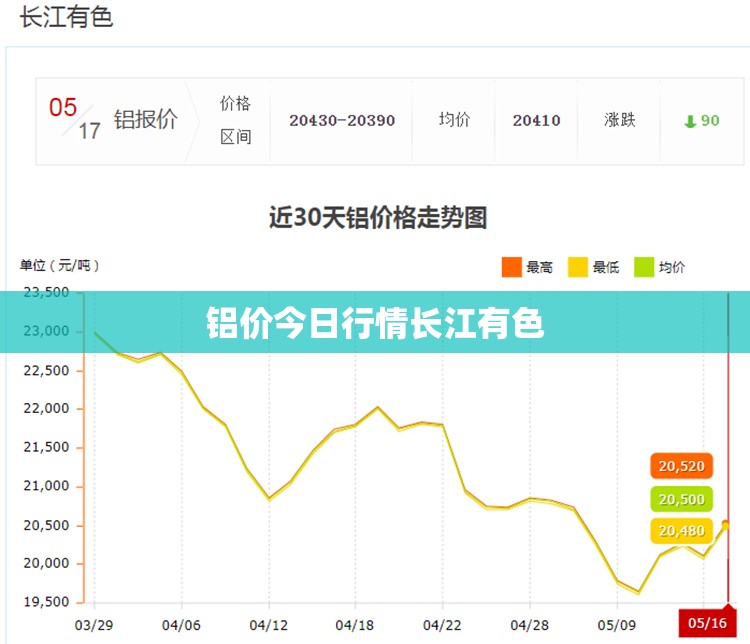Click the orange 20,520 tooltip label
The image size is (750, 644).
pos(682,466)
